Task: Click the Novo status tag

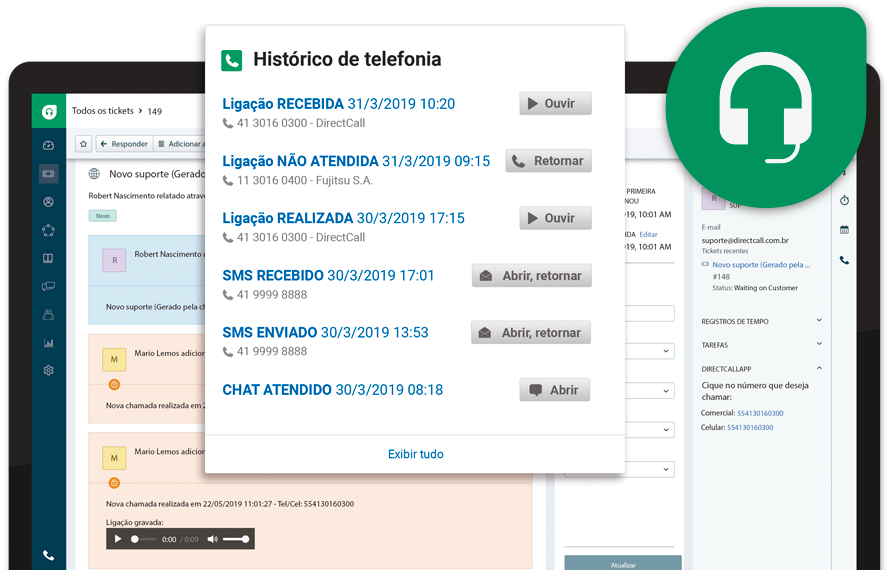Action: pos(102,215)
